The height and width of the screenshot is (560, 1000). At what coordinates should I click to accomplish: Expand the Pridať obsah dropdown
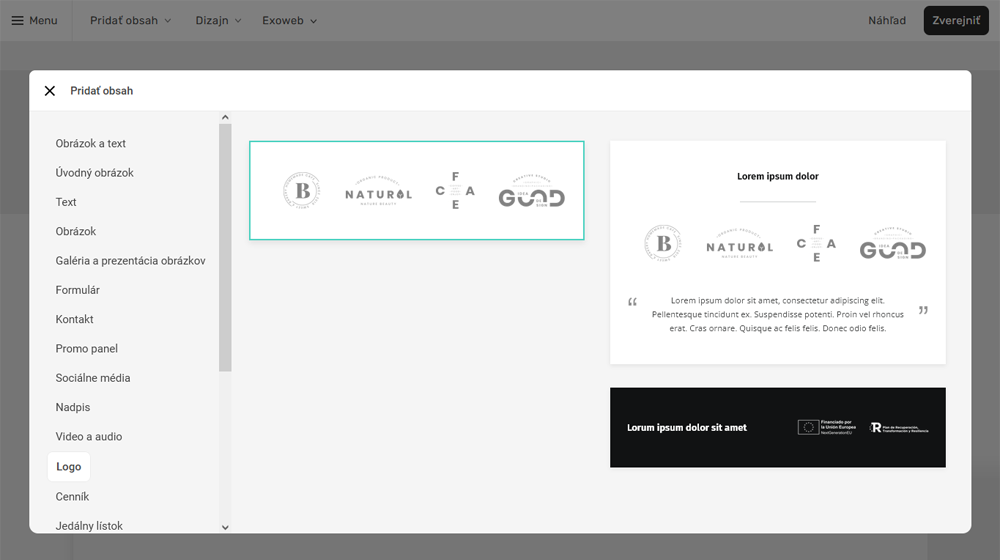tap(130, 20)
